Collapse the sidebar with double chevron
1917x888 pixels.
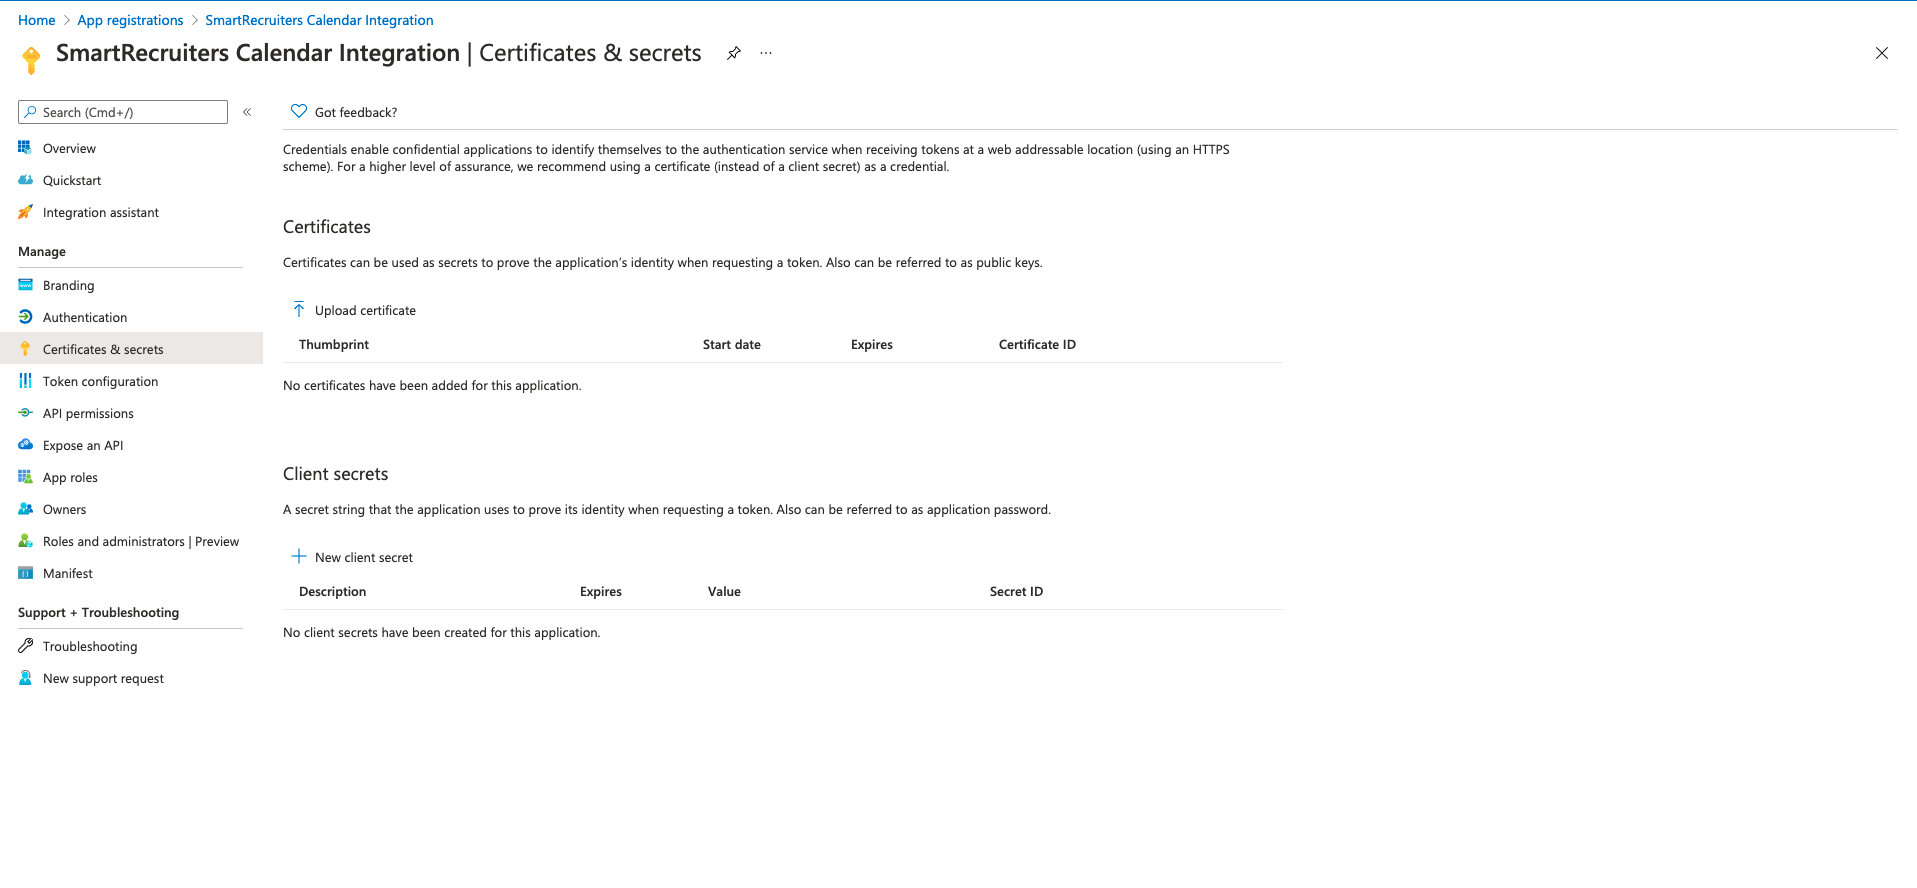tap(247, 112)
